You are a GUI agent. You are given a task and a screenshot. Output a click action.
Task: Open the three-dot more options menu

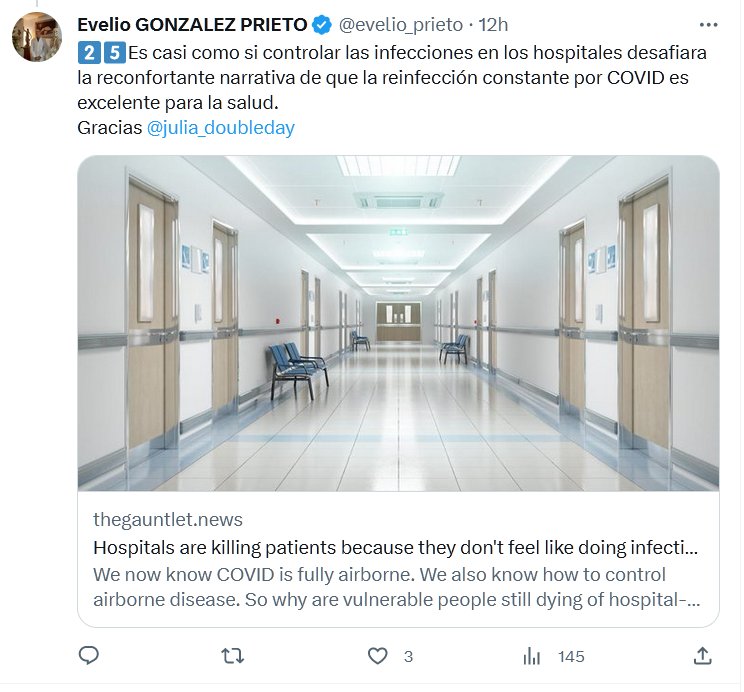[x=708, y=24]
